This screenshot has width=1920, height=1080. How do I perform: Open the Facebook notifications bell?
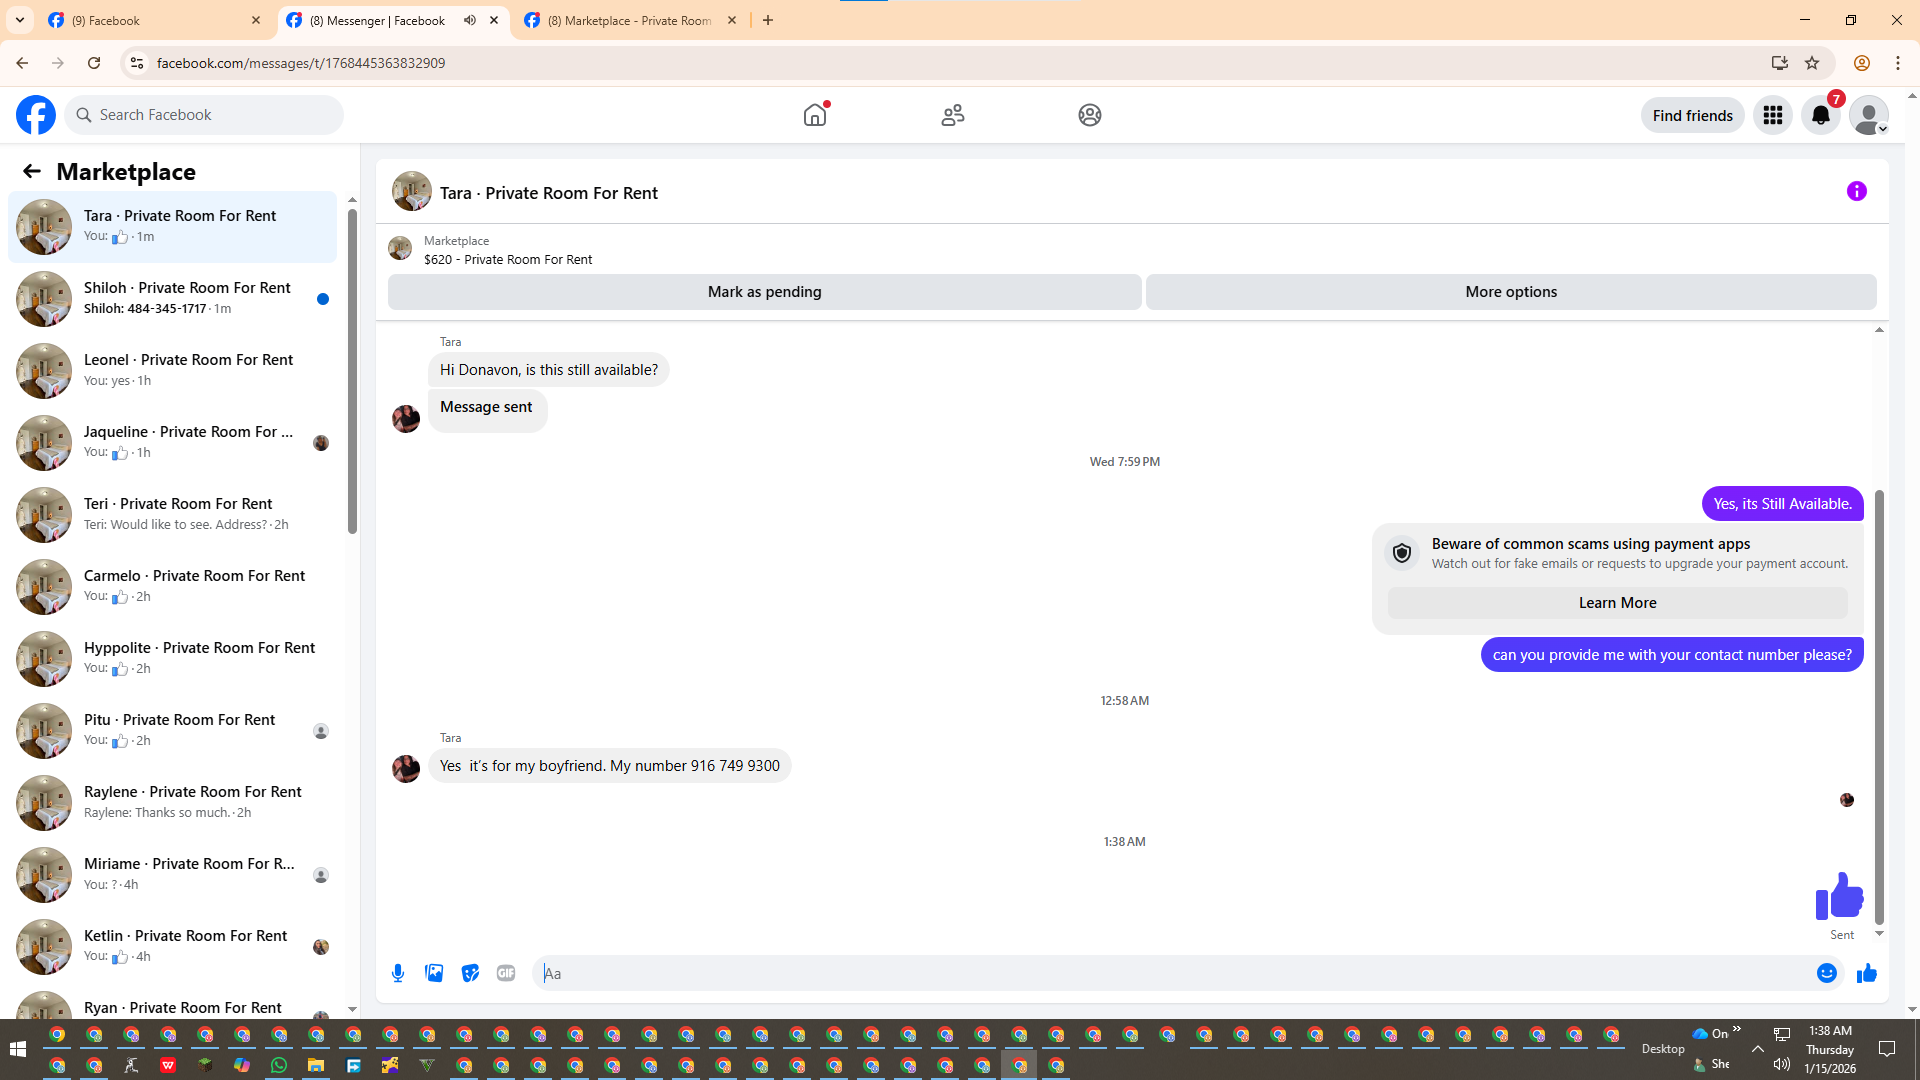tap(1820, 115)
